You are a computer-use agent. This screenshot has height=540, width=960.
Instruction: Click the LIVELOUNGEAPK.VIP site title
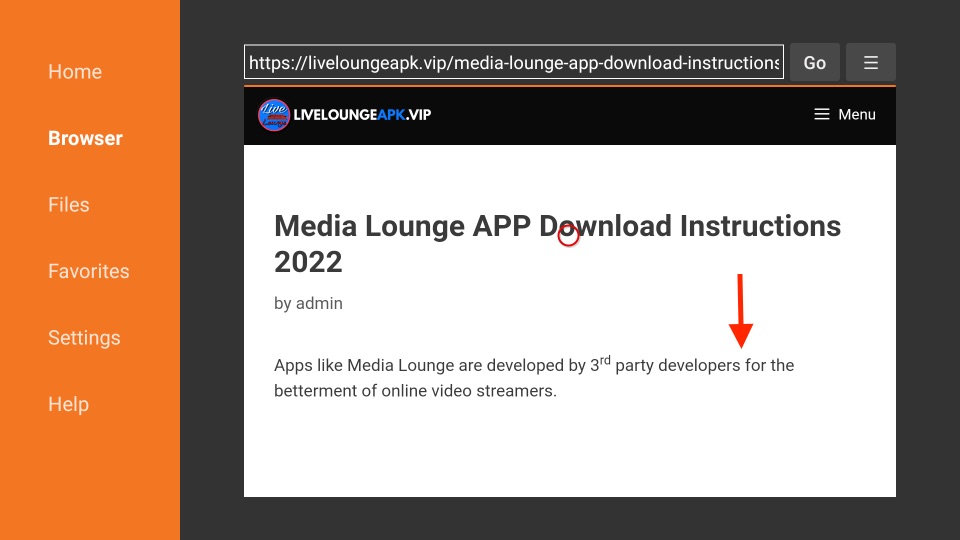(362, 114)
